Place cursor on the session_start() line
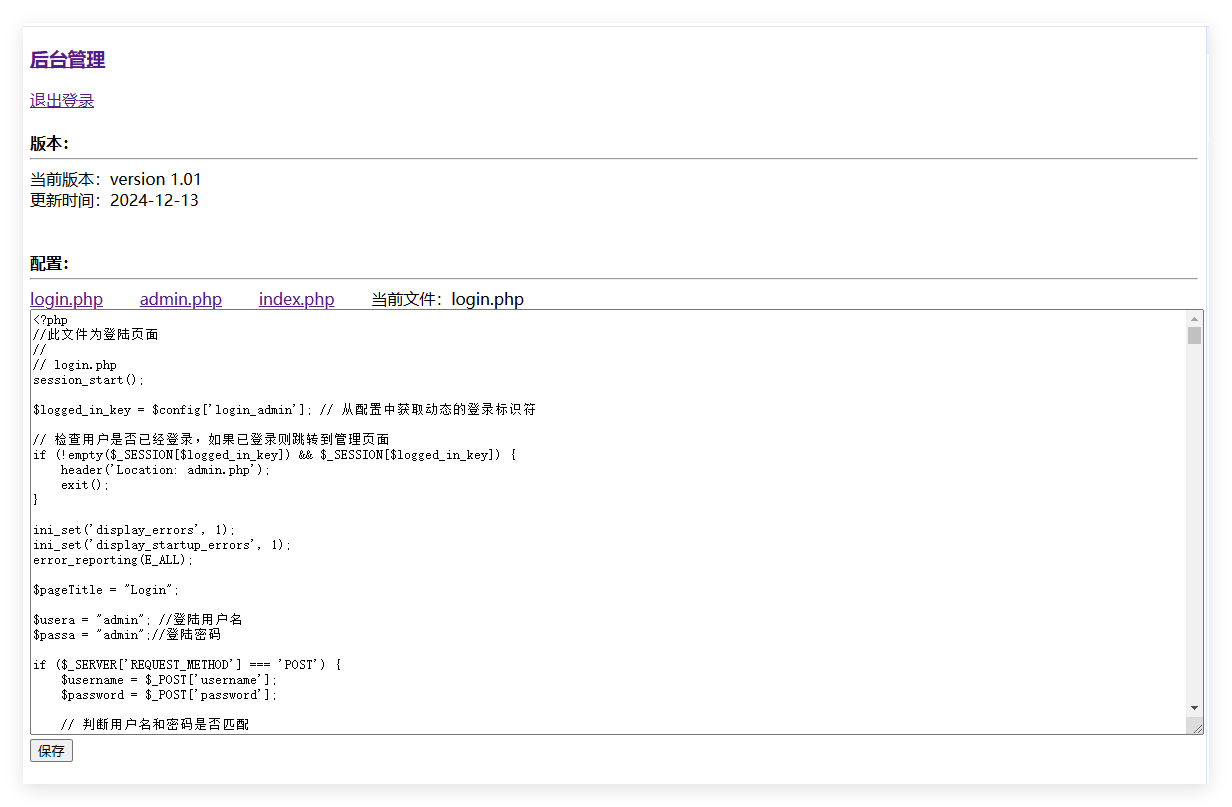Screen dimensions: 1232x807 (x=88, y=380)
